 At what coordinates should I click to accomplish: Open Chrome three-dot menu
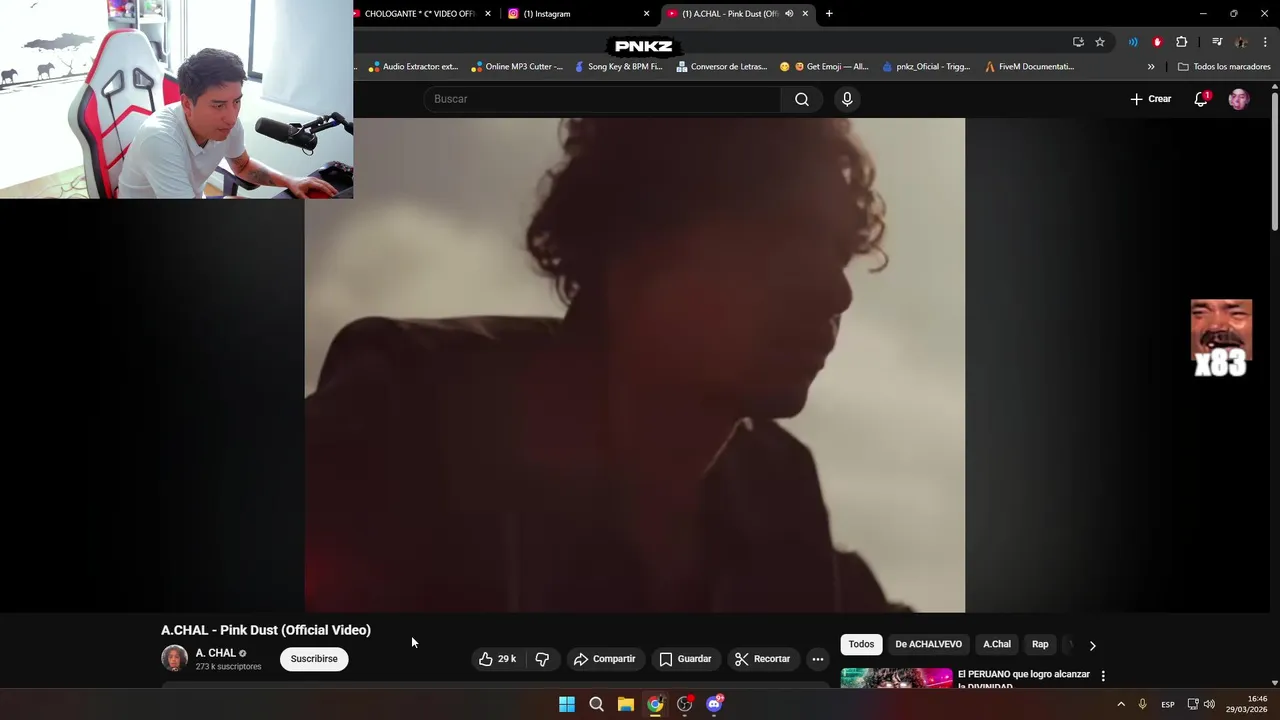(1266, 42)
